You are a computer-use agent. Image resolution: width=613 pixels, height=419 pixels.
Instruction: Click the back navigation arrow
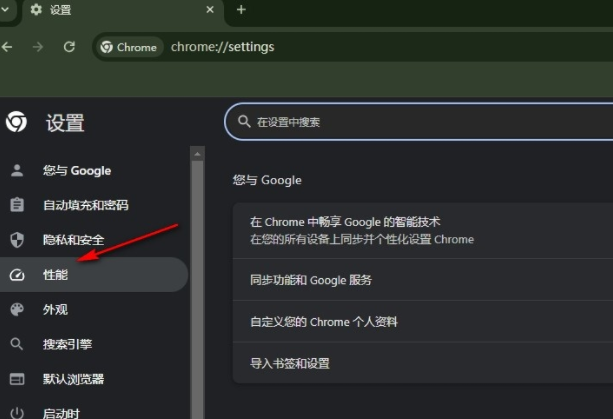[x=7, y=47]
